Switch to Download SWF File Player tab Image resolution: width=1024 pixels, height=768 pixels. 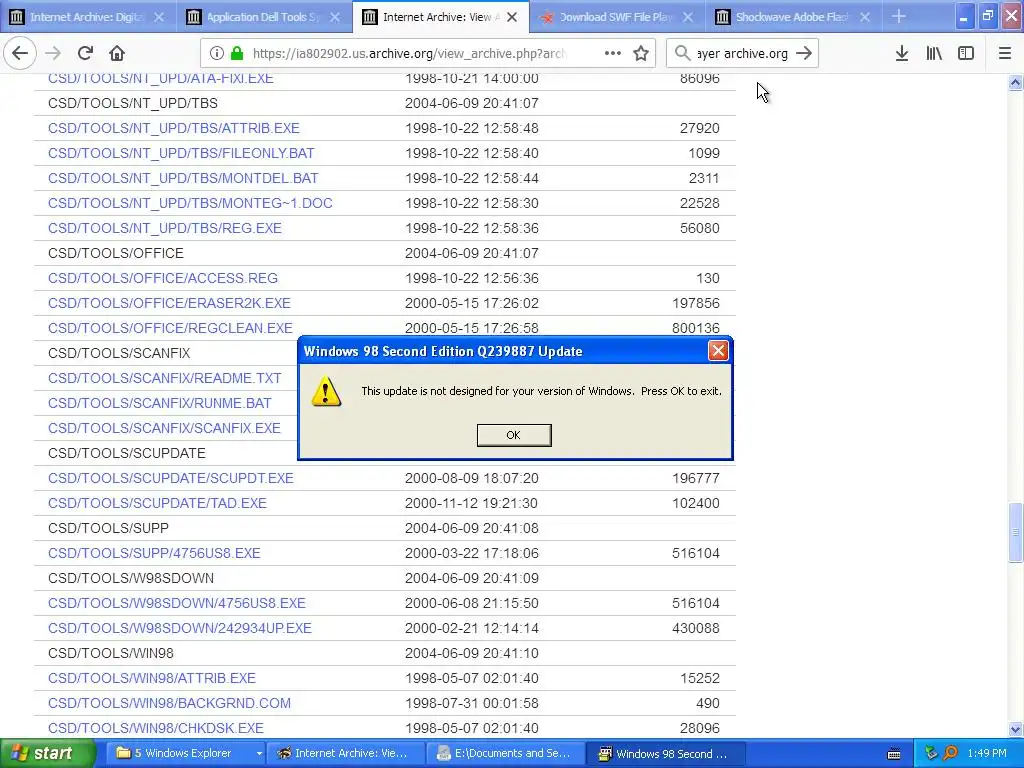pyautogui.click(x=617, y=17)
